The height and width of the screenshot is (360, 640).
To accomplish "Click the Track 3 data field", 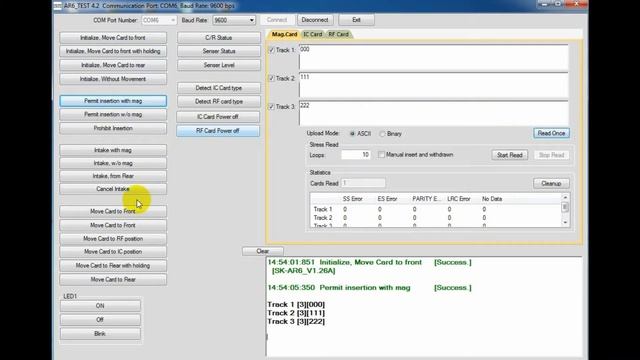I will [x=433, y=113].
